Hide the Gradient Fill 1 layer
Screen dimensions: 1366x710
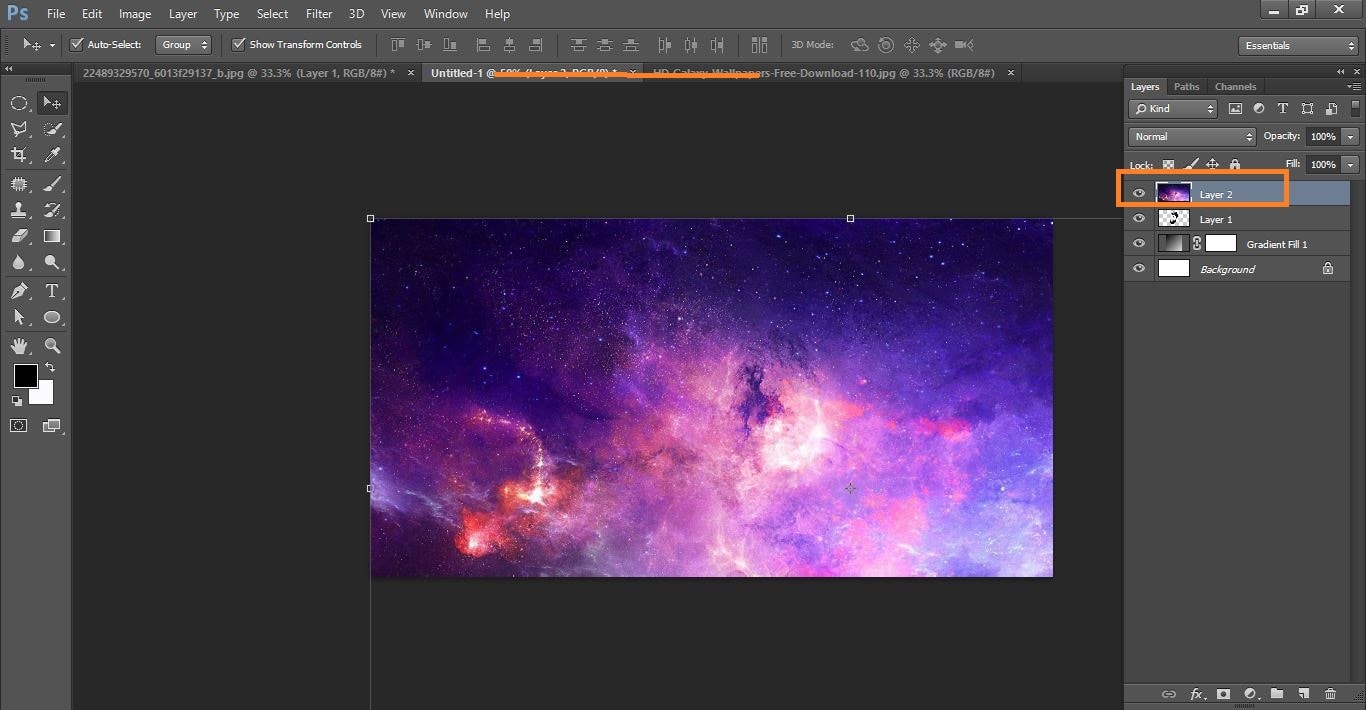coord(1139,243)
